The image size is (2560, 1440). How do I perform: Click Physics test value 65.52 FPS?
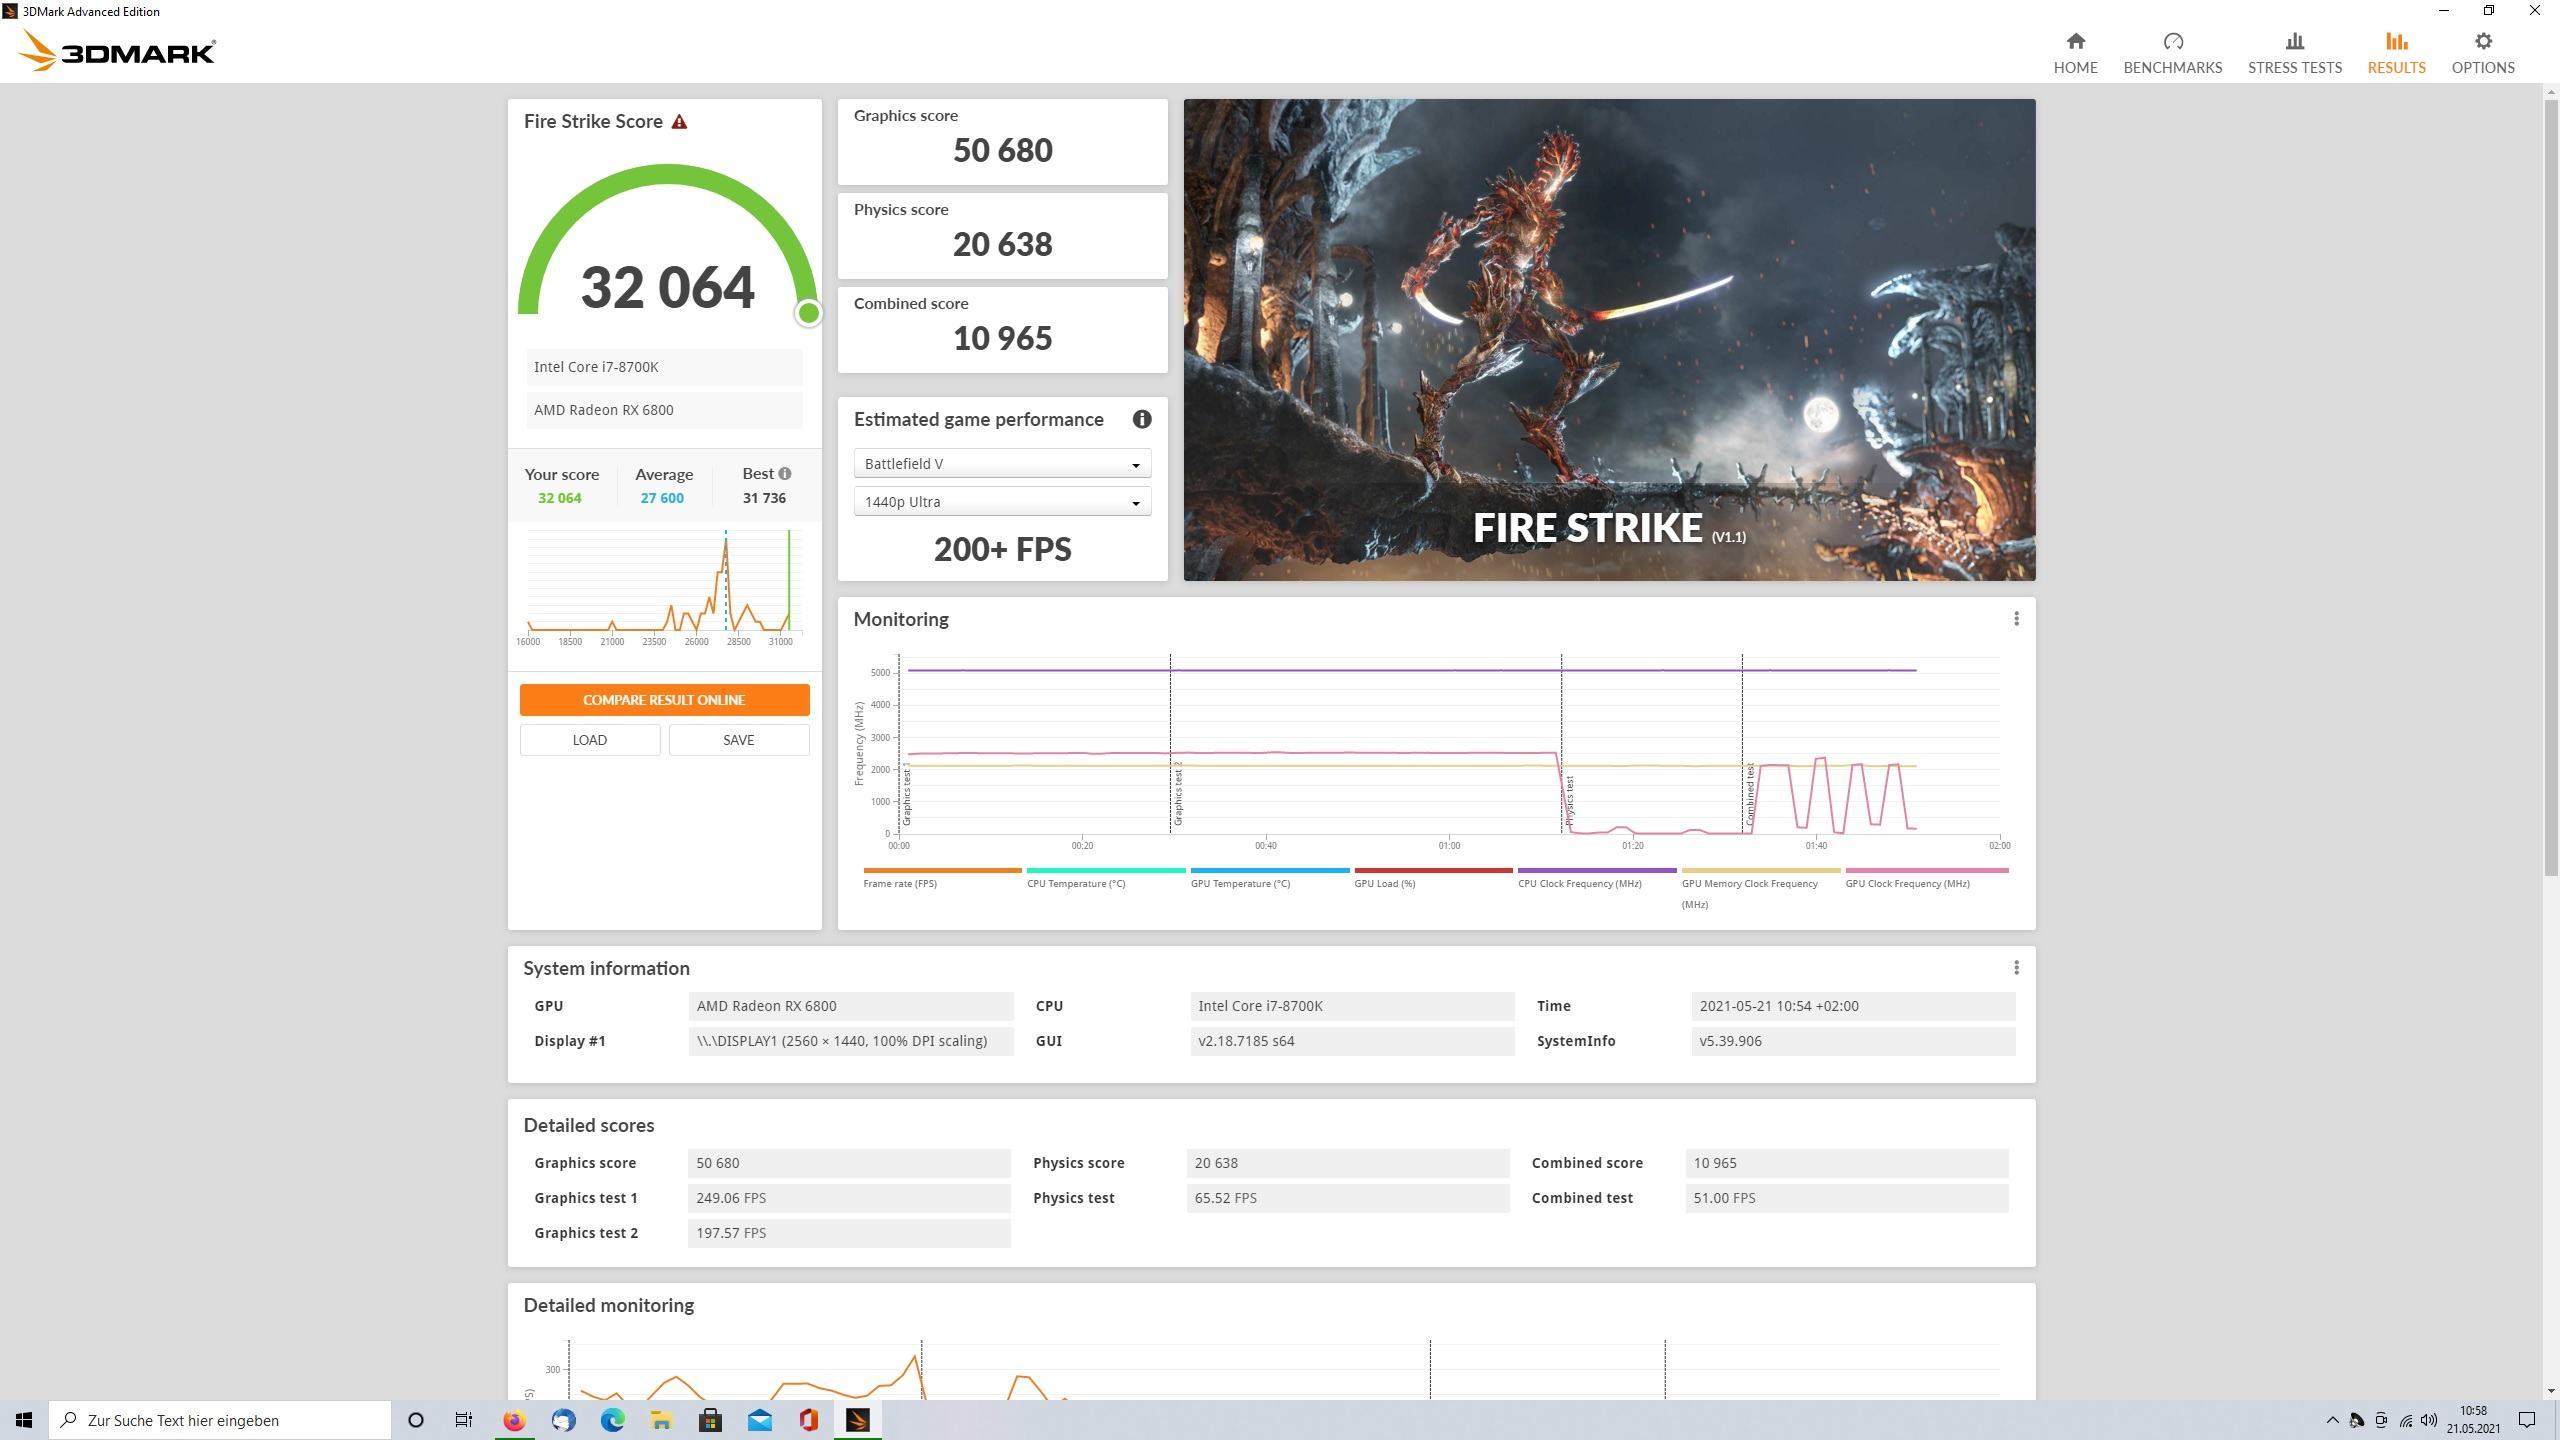[x=1348, y=1198]
